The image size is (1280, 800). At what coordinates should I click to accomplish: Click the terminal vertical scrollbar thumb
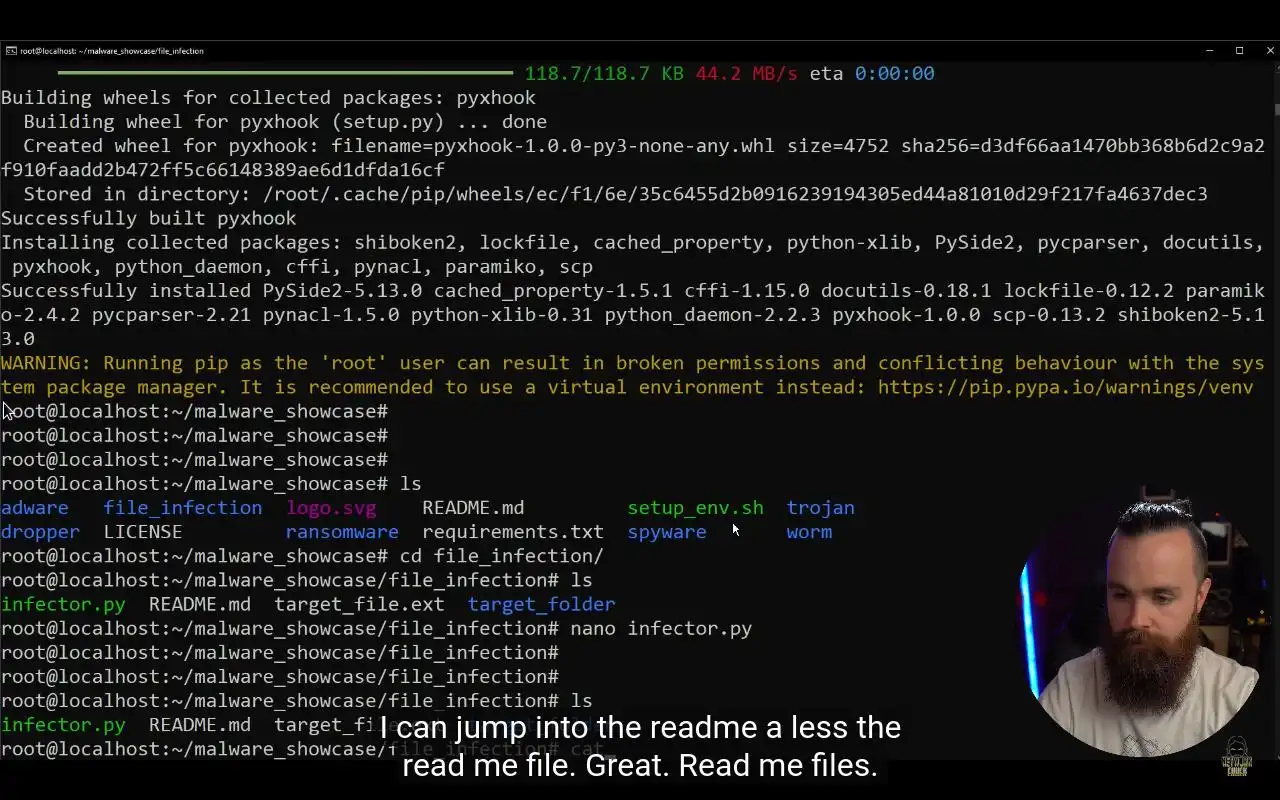pyautogui.click(x=1276, y=110)
